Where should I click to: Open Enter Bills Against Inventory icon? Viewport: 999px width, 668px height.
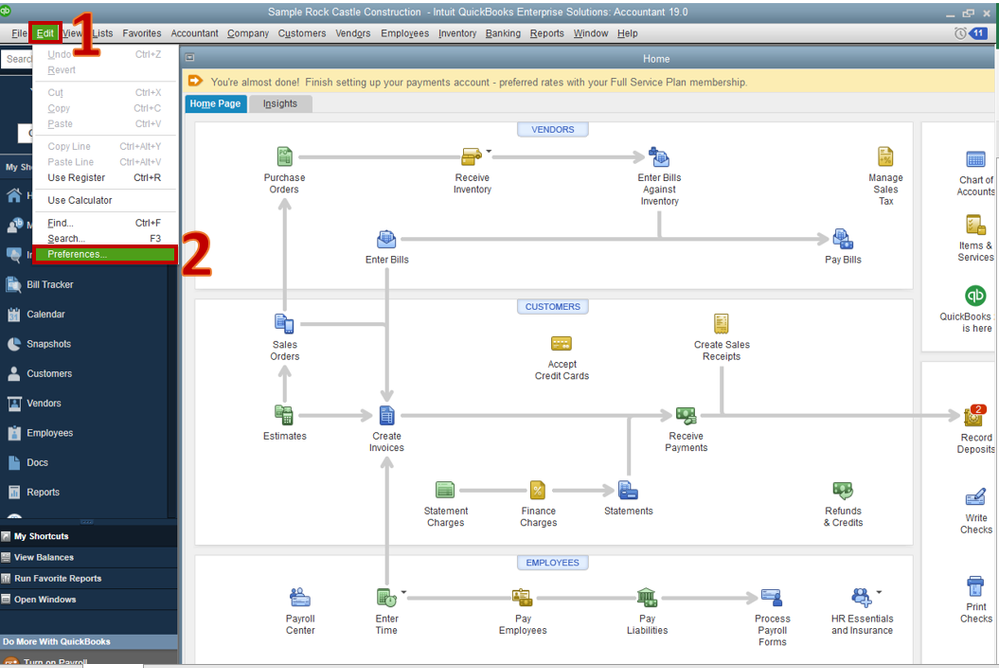point(659,156)
